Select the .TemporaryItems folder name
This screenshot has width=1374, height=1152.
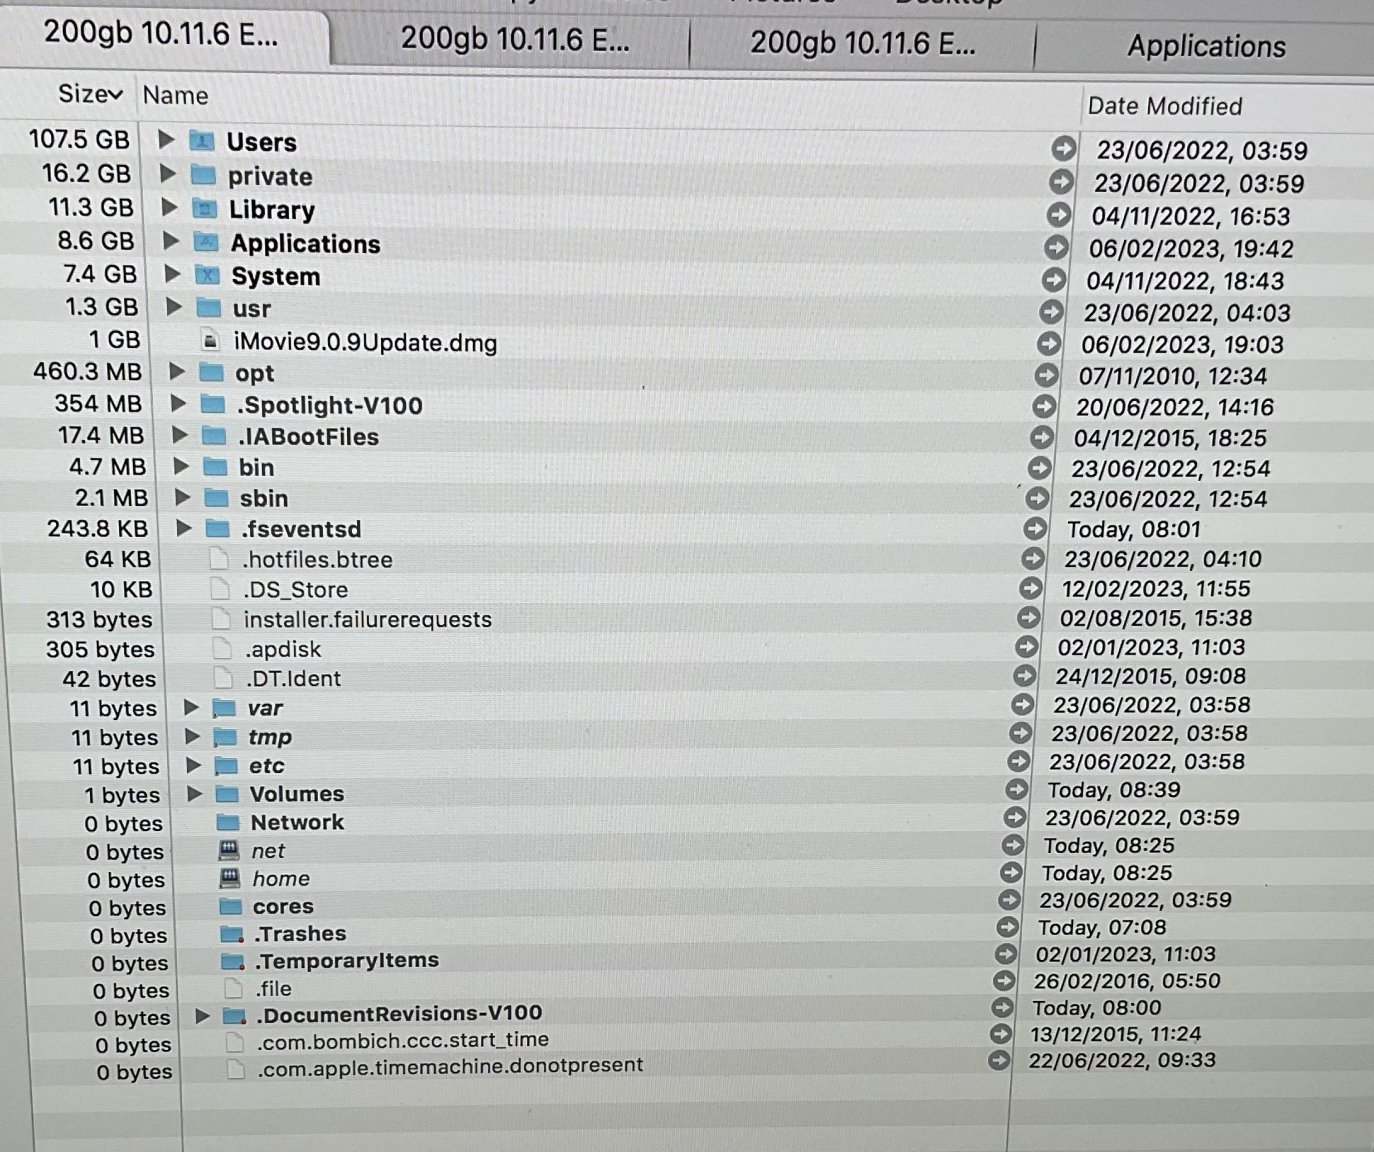pyautogui.click(x=346, y=960)
